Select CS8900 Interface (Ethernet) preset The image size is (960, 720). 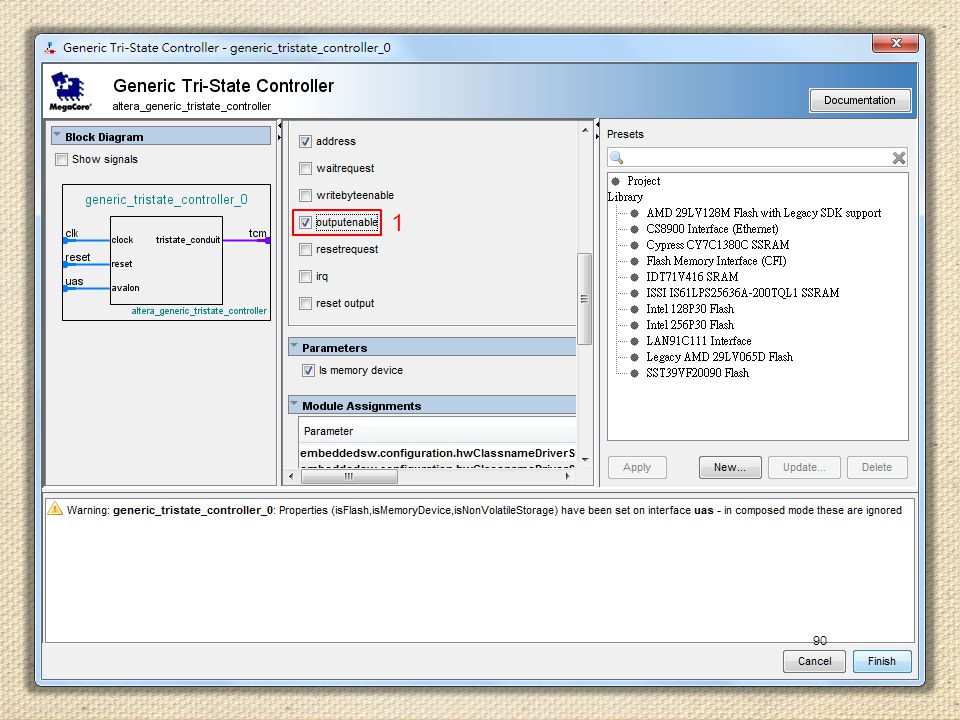(x=712, y=229)
